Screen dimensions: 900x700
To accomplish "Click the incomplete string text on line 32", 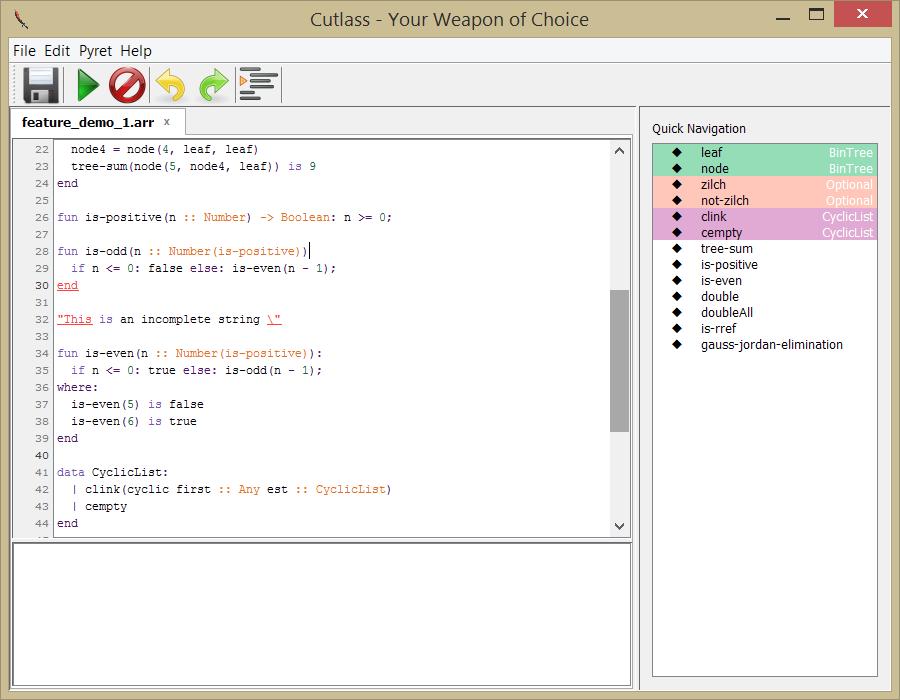I will point(169,319).
